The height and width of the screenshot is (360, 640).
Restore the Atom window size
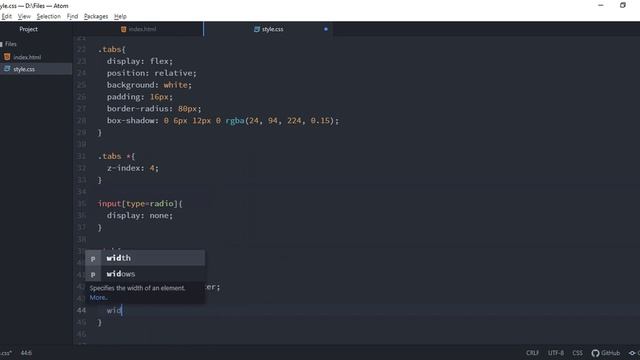(x=622, y=5)
